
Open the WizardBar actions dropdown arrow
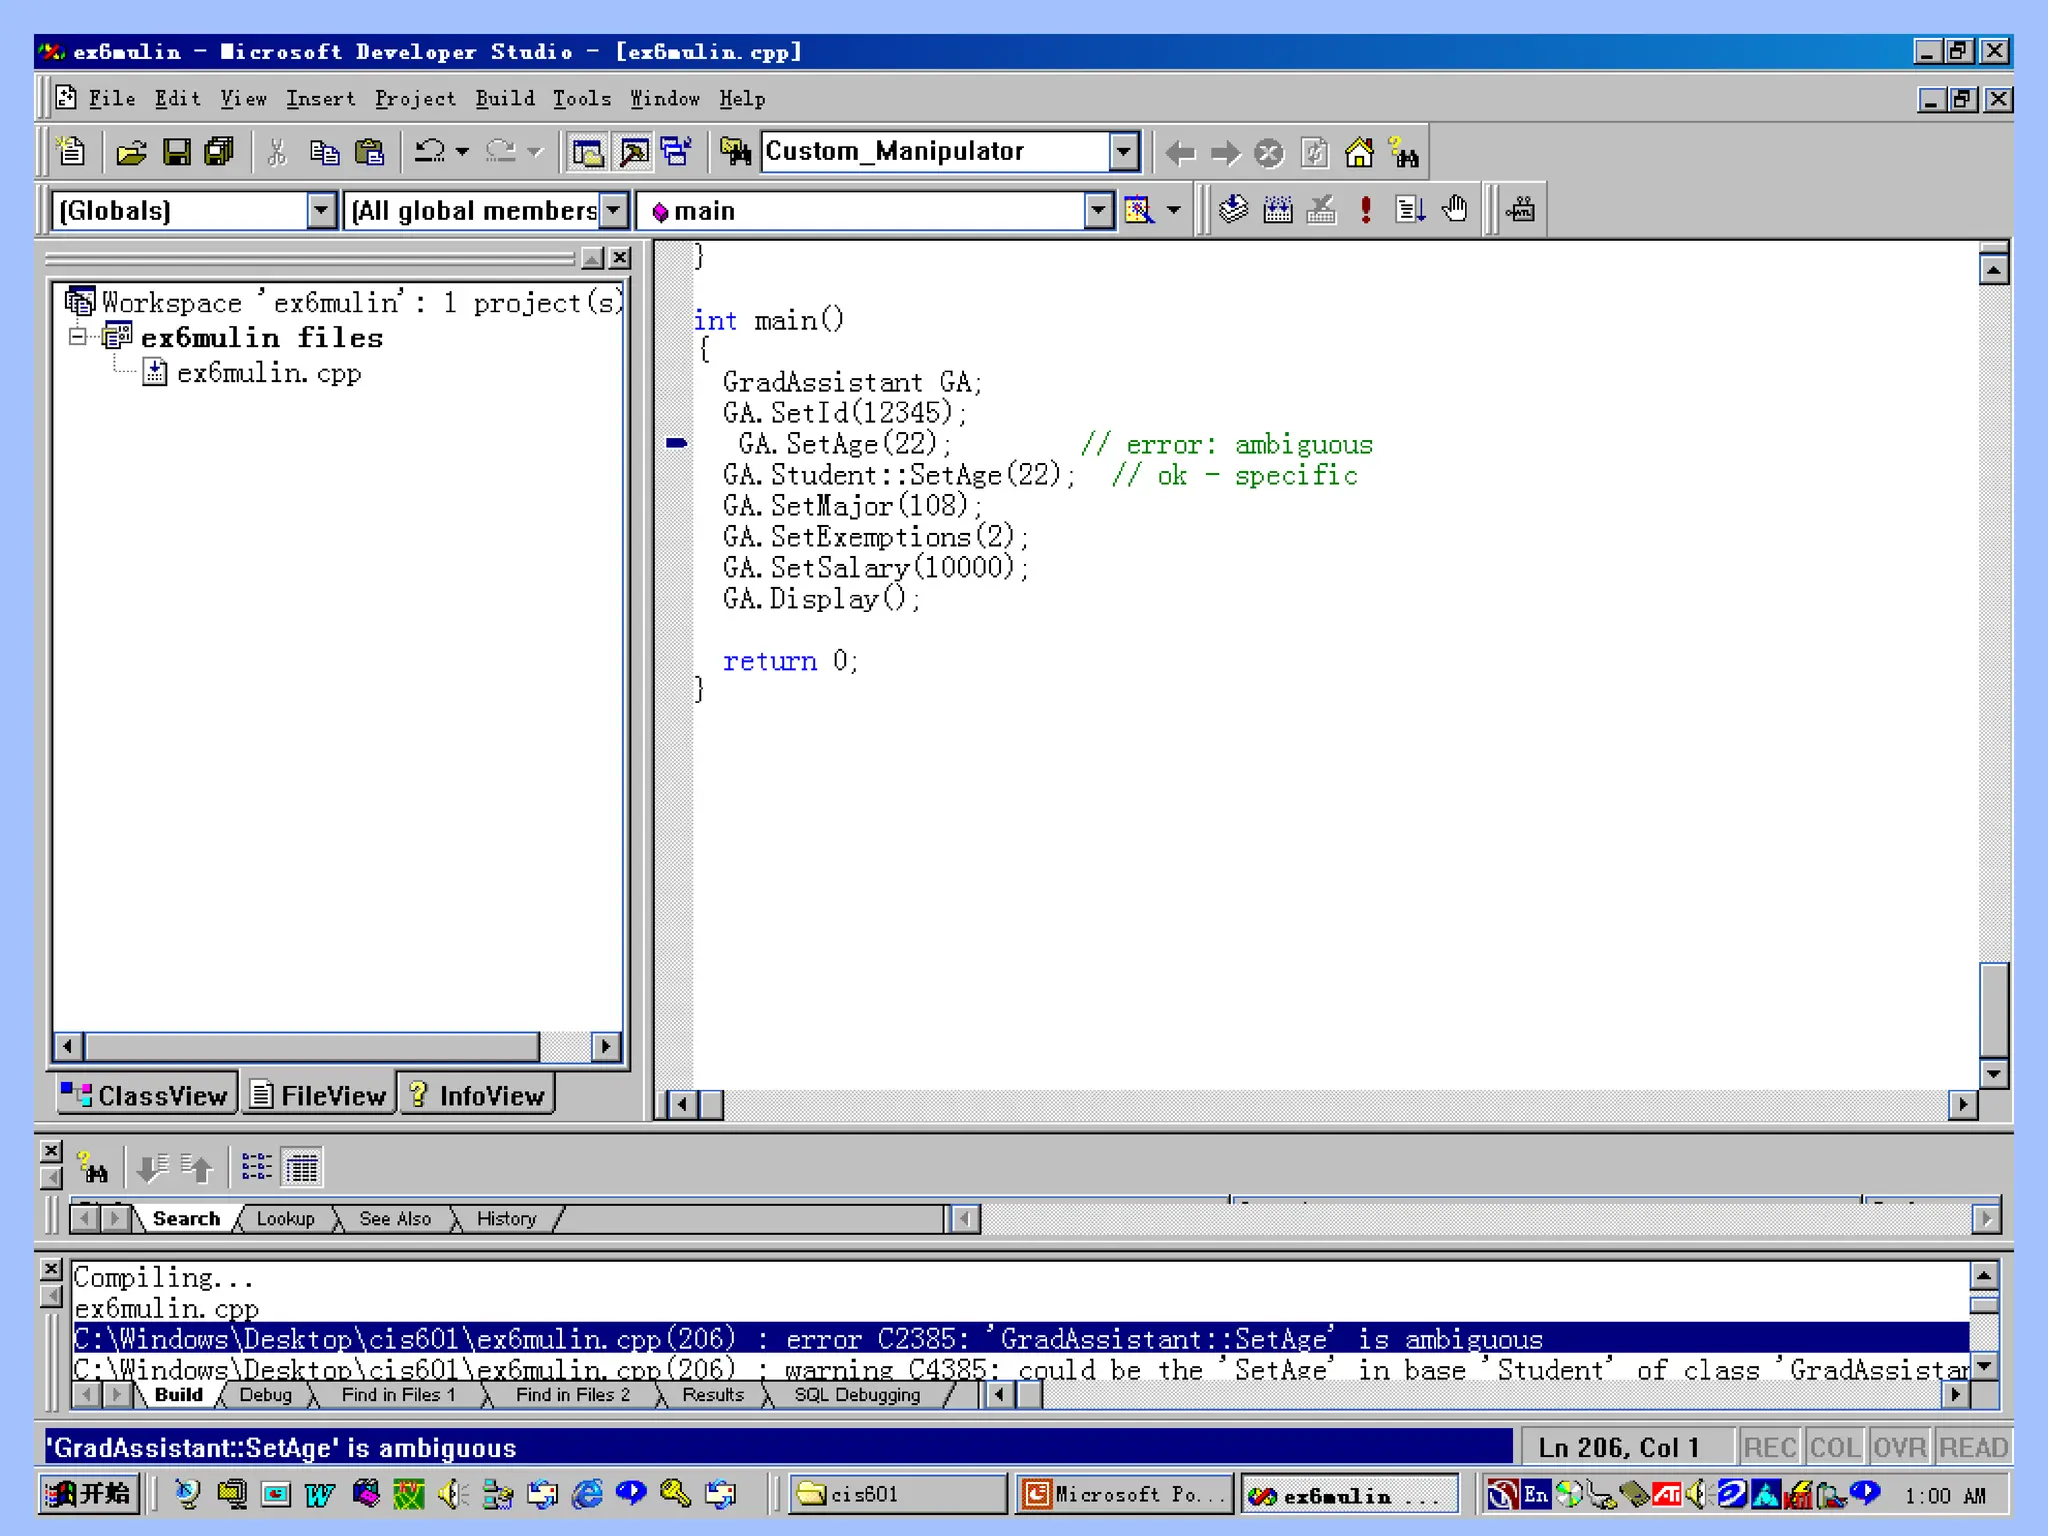pyautogui.click(x=1174, y=210)
